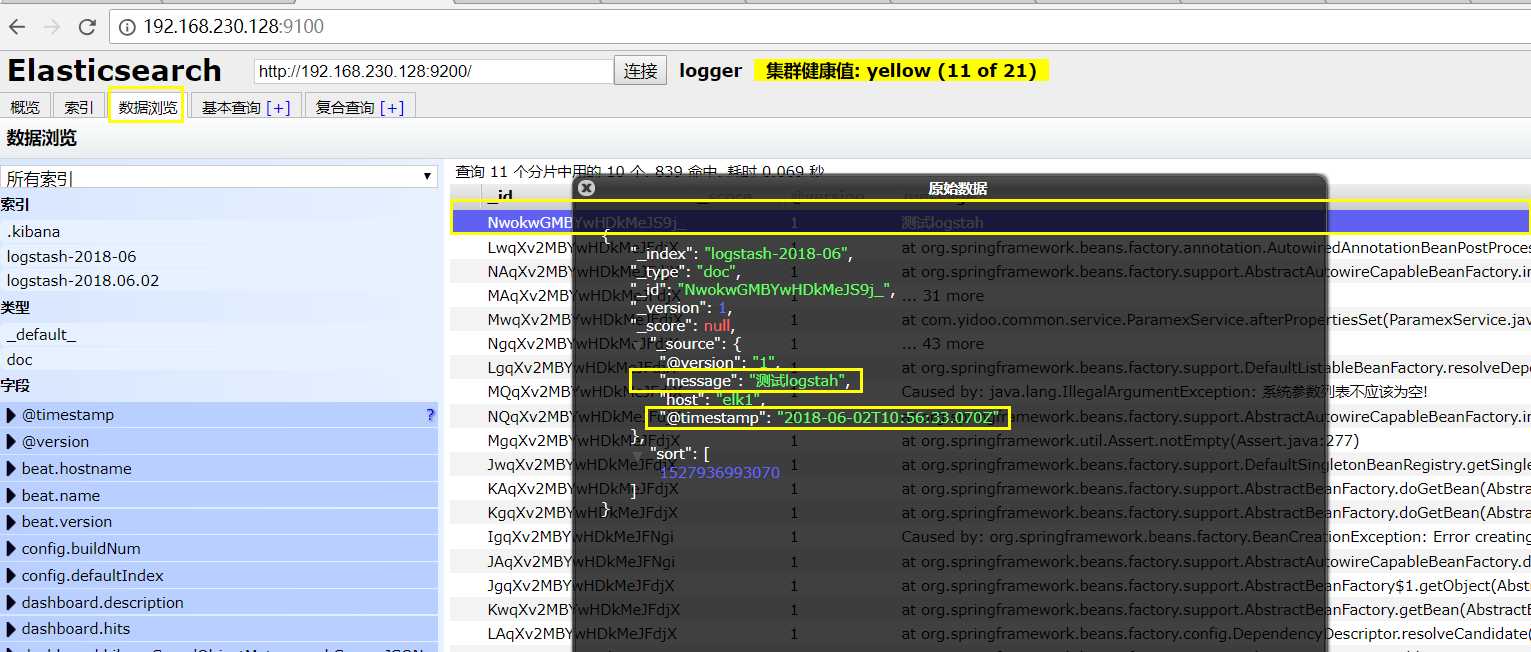Open the row mentioning DefaultSingletonBeanRegistry
The width and height of the screenshot is (1531, 652).
pyautogui.click(x=991, y=465)
